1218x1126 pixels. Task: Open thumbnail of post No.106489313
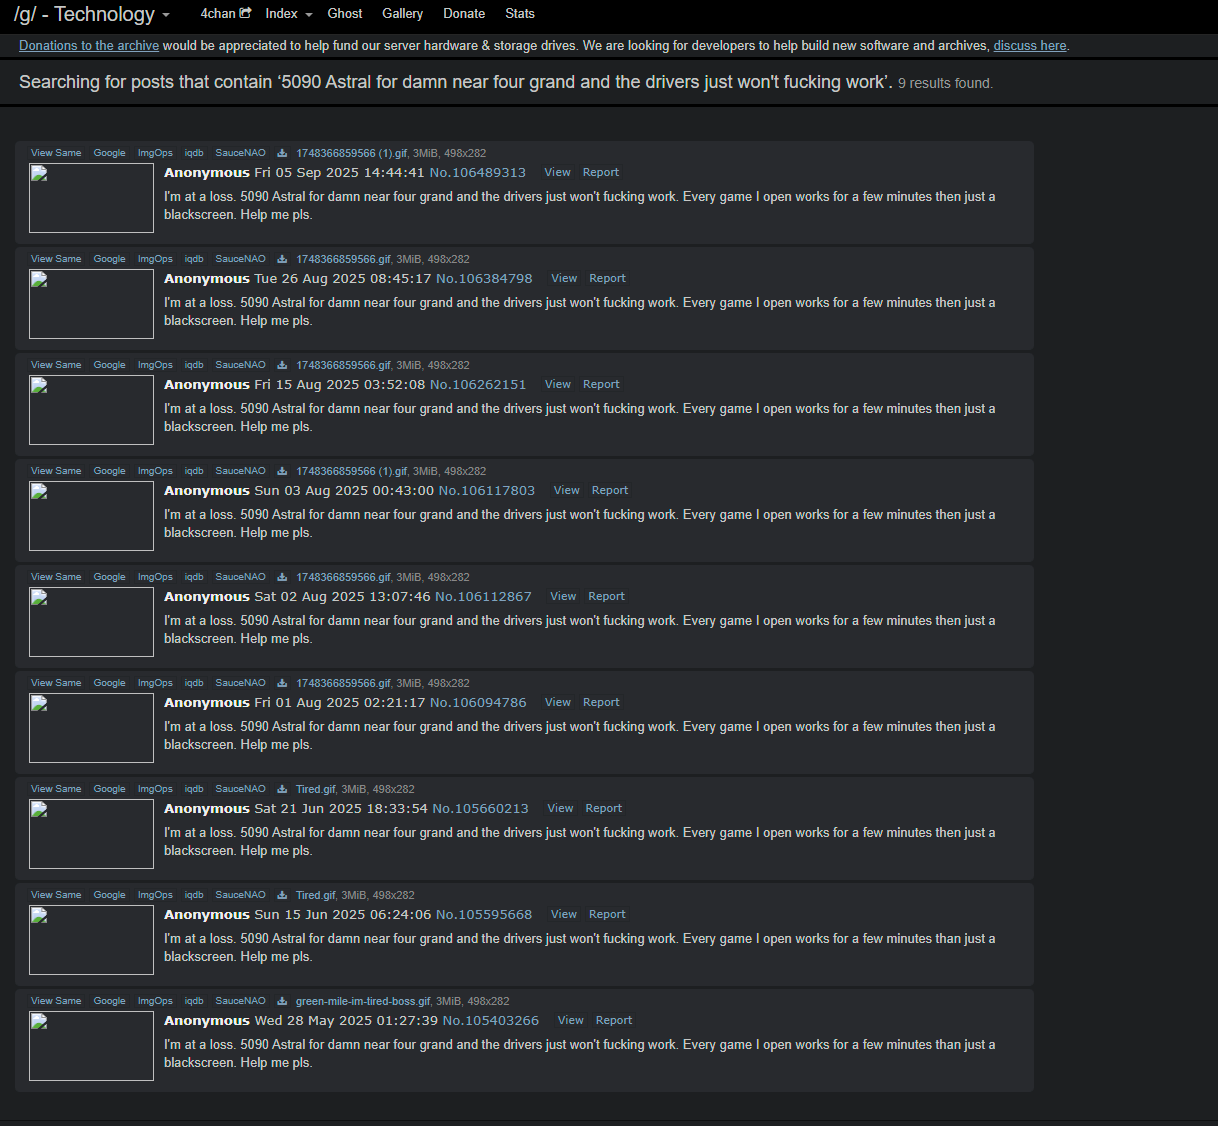[91, 198]
